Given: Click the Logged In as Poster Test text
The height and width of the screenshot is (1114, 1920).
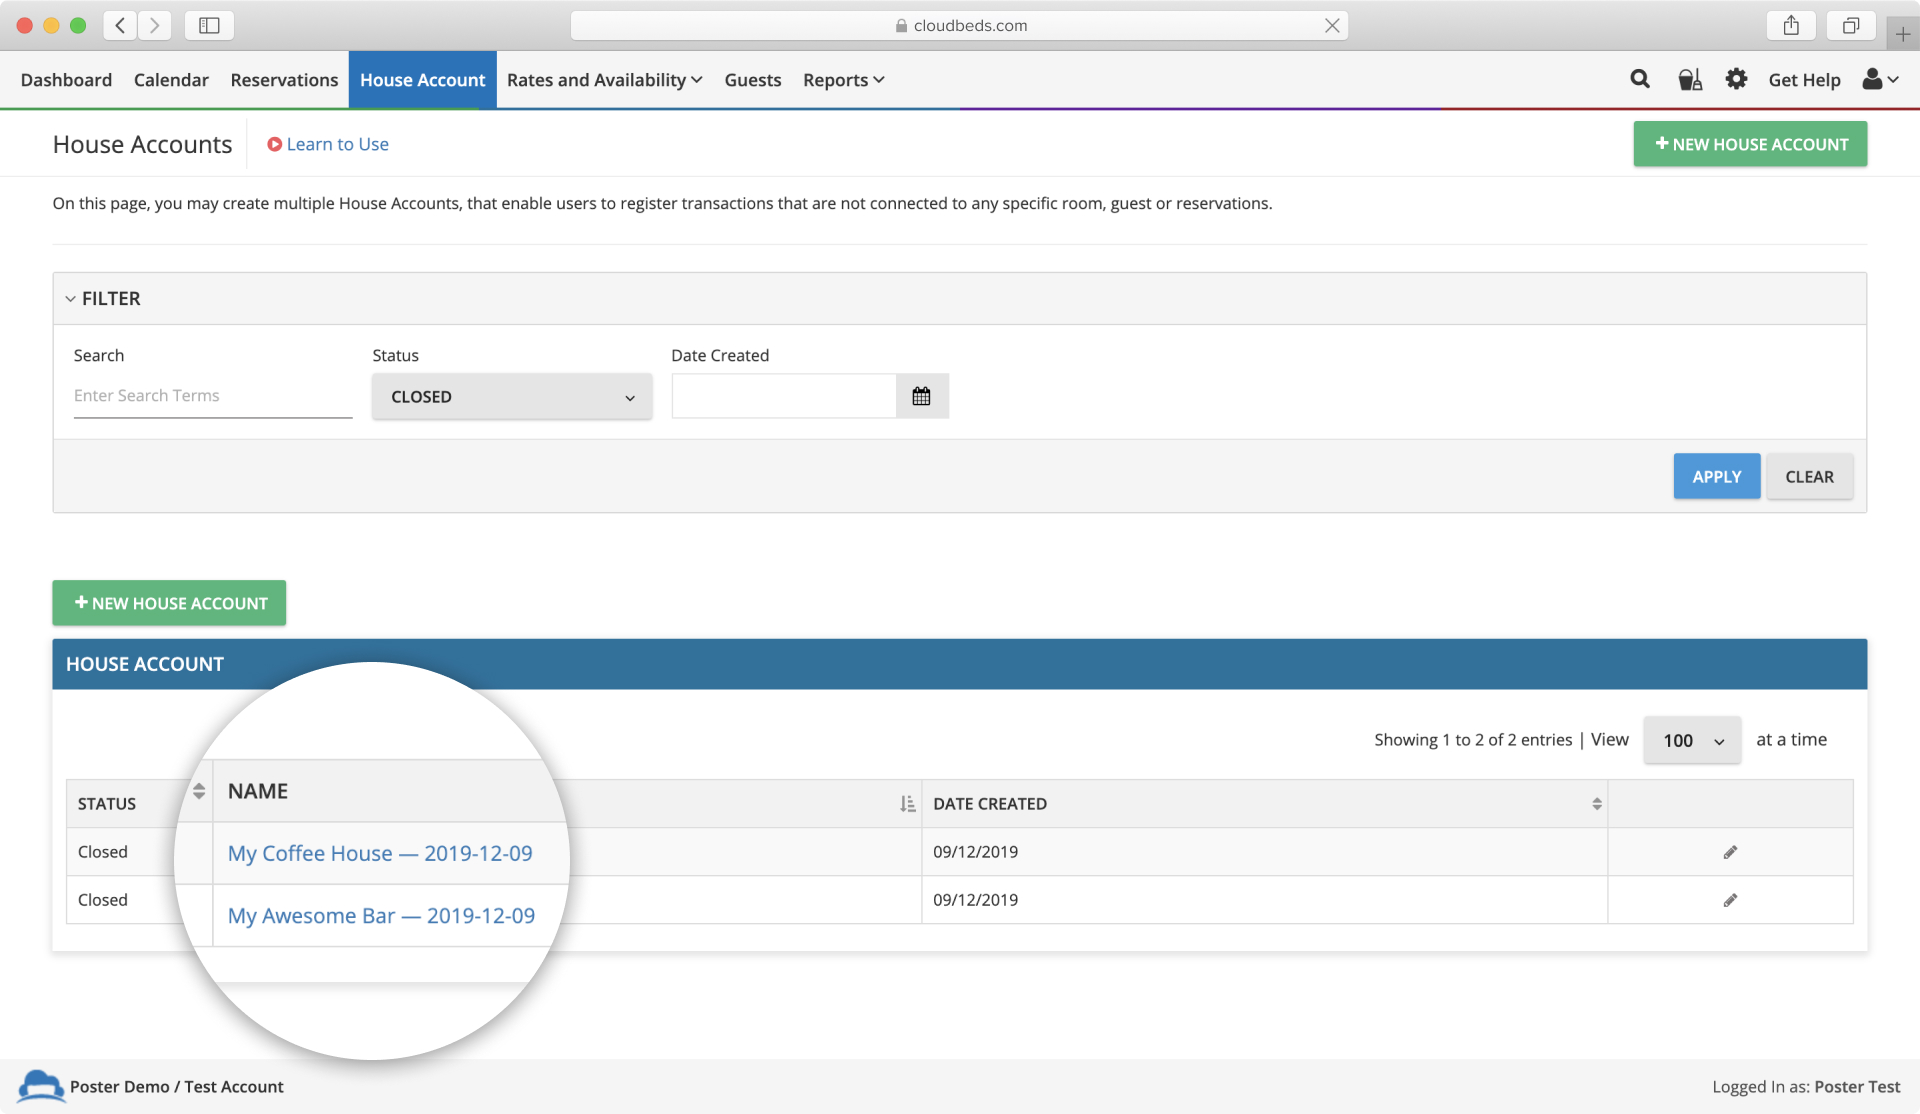Looking at the screenshot, I should pyautogui.click(x=1806, y=1086).
